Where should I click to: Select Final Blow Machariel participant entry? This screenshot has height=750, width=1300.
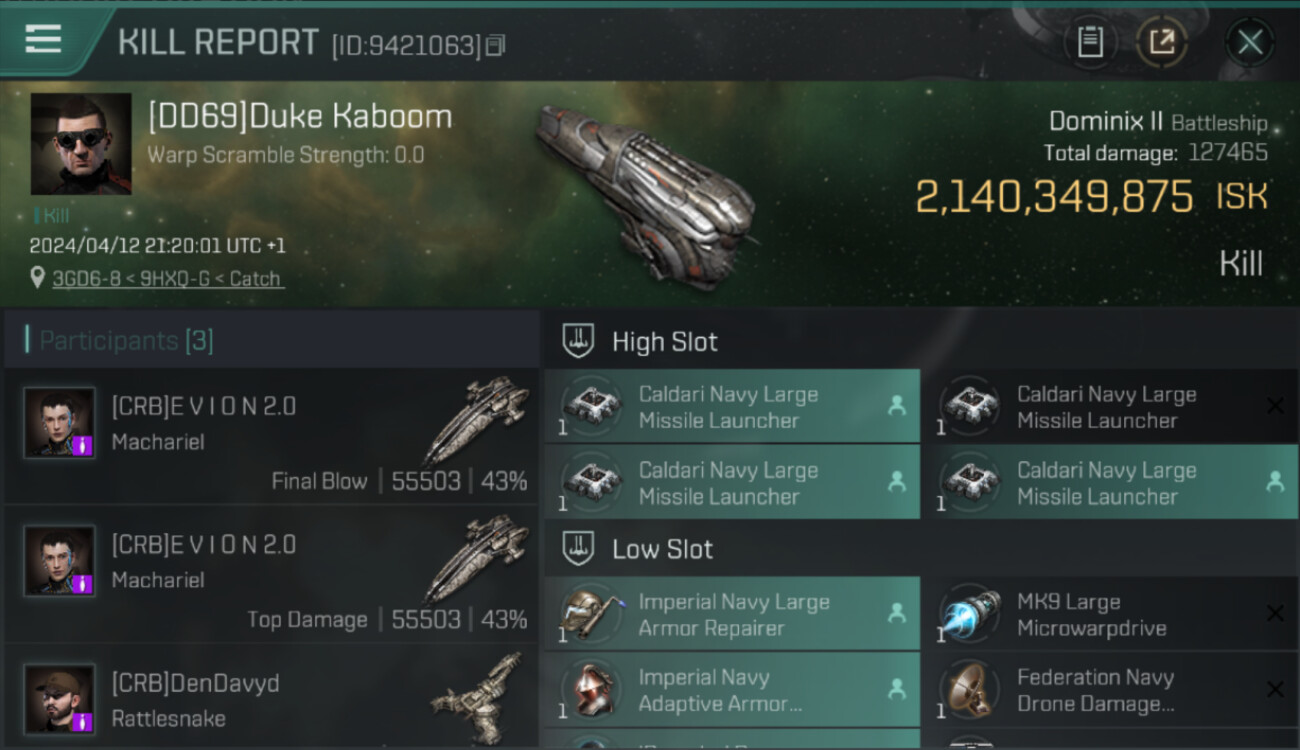(272, 437)
